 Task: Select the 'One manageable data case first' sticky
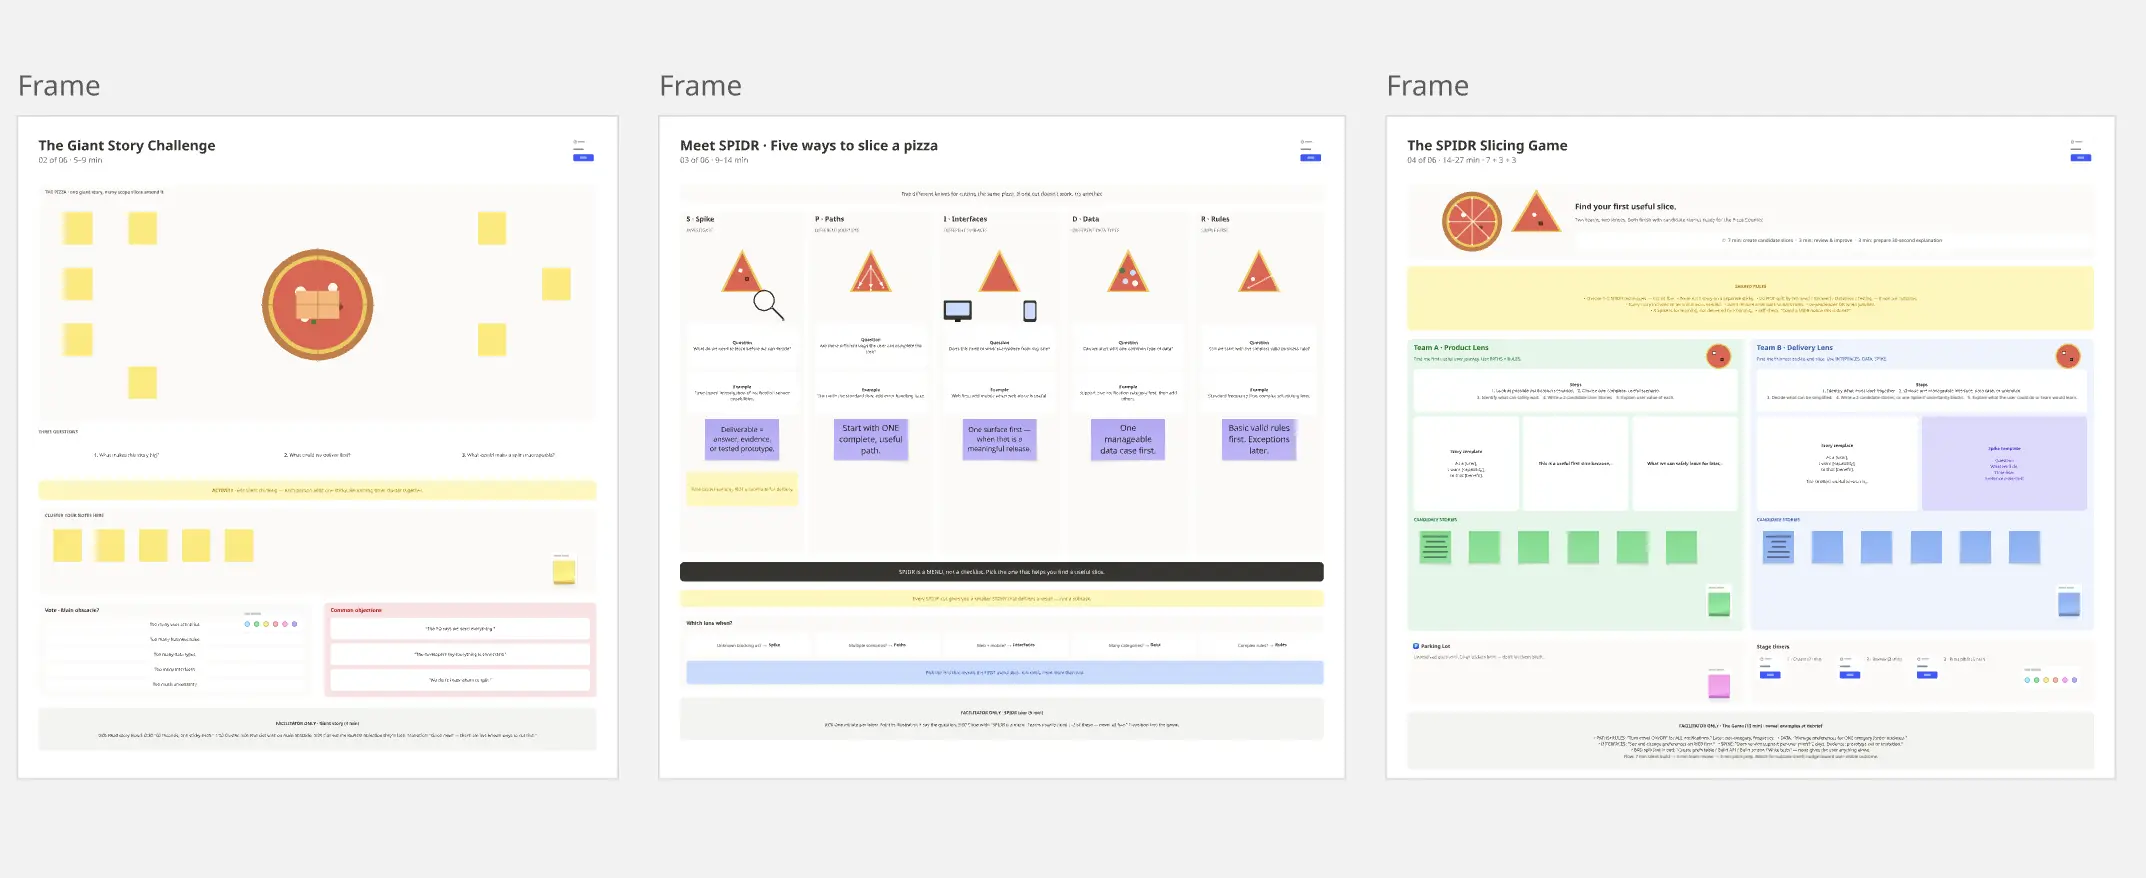1128,440
